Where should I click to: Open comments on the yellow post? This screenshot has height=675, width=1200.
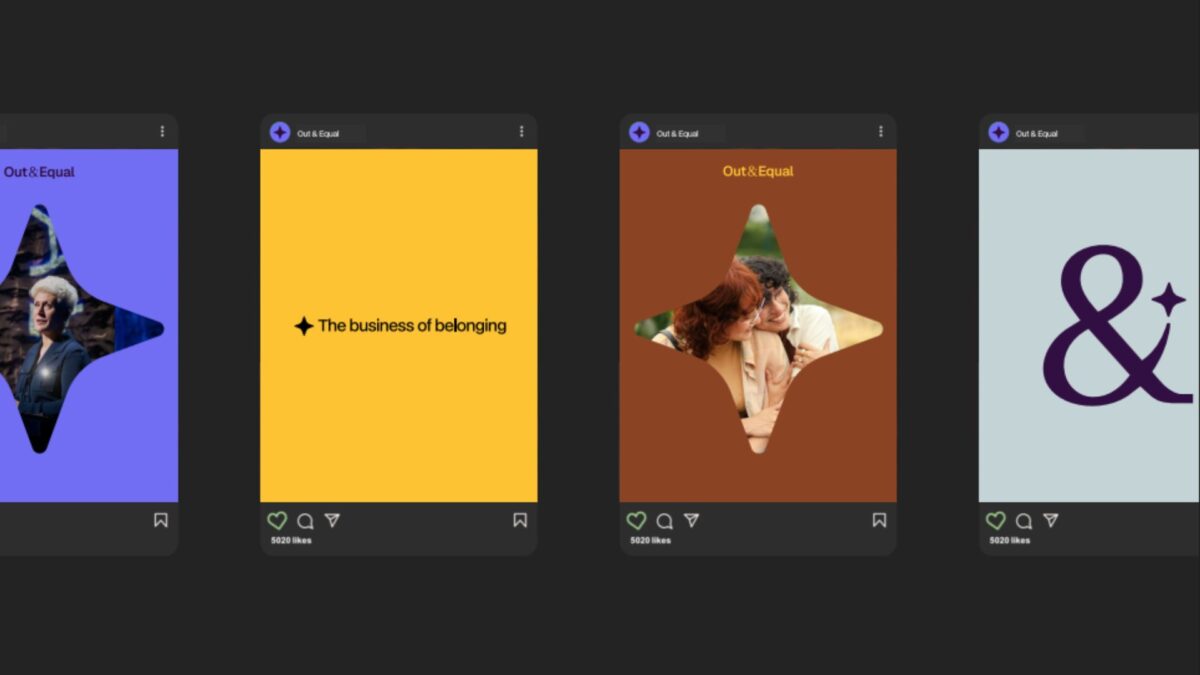(305, 521)
